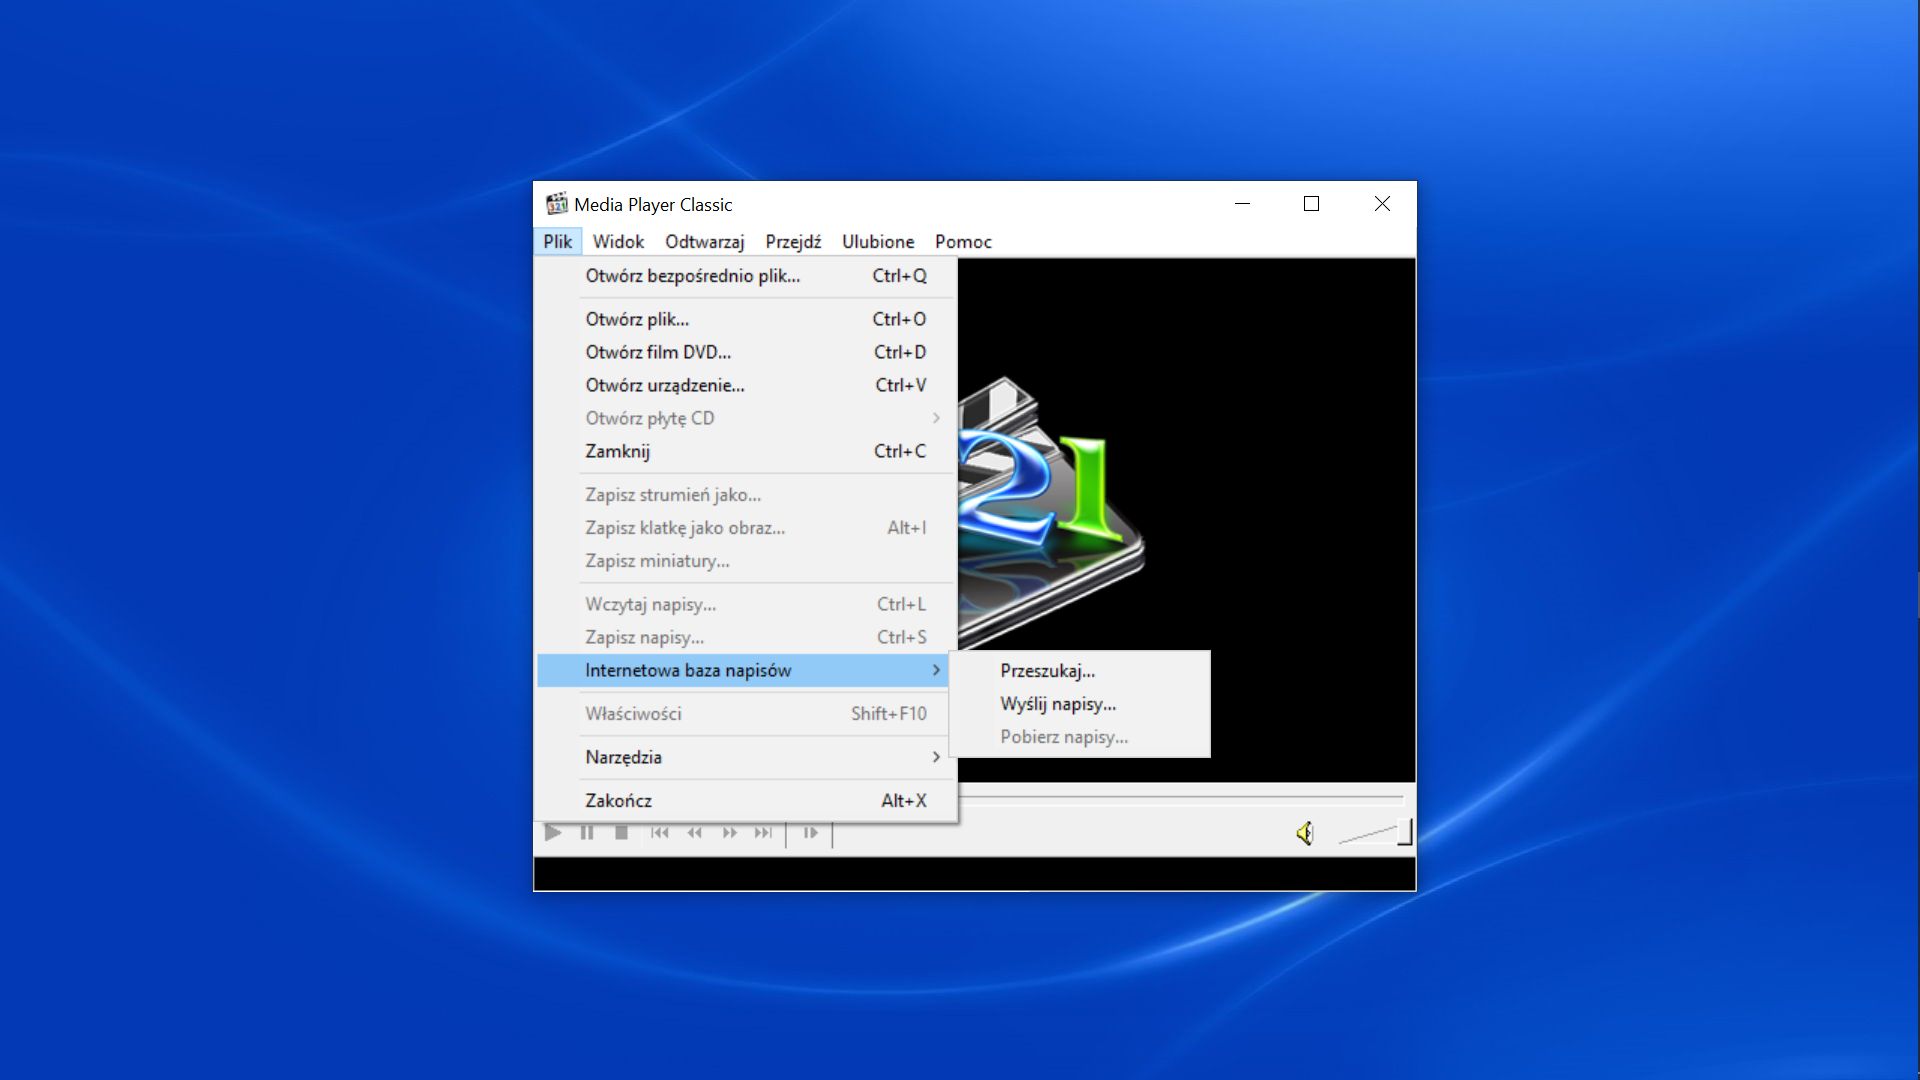Select Zapisz strumień jako... menu item
The image size is (1920, 1080).
pos(746,495)
